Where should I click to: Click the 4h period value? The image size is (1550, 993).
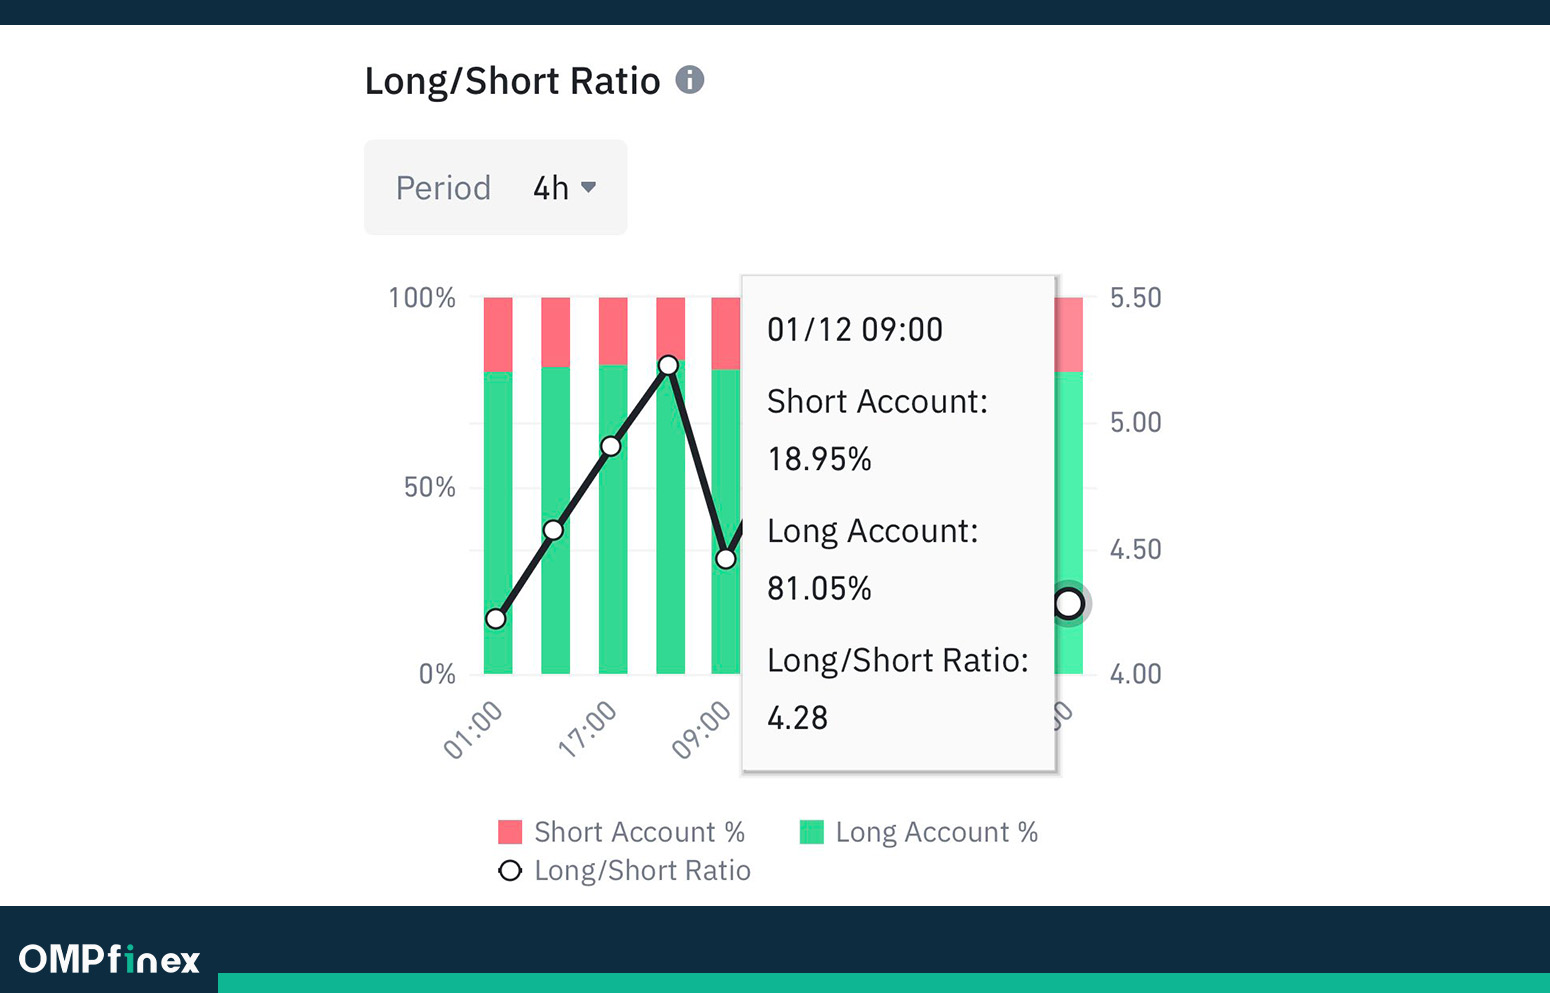click(551, 188)
